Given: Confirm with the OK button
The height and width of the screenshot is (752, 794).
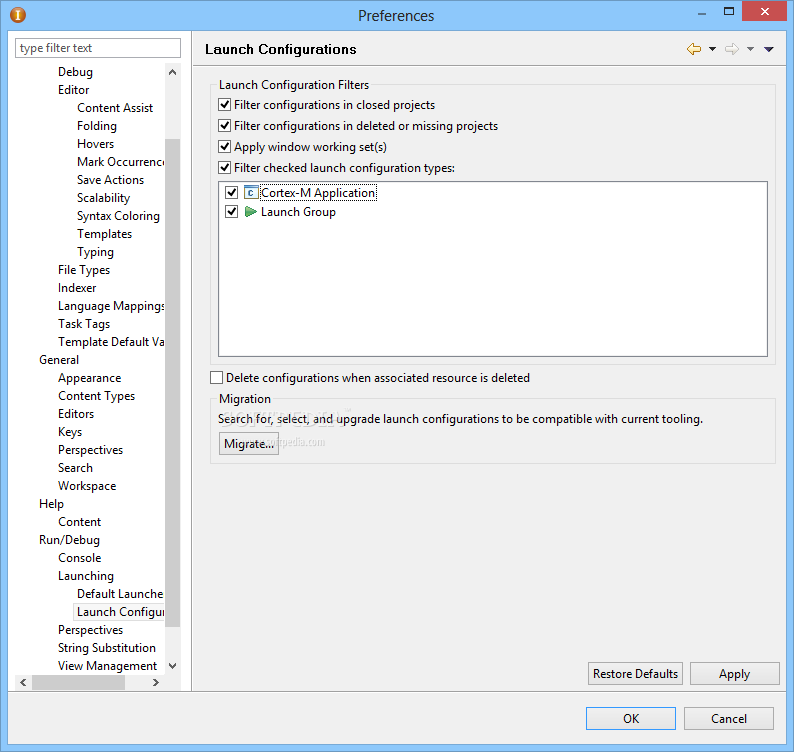Looking at the screenshot, I should (x=631, y=719).
